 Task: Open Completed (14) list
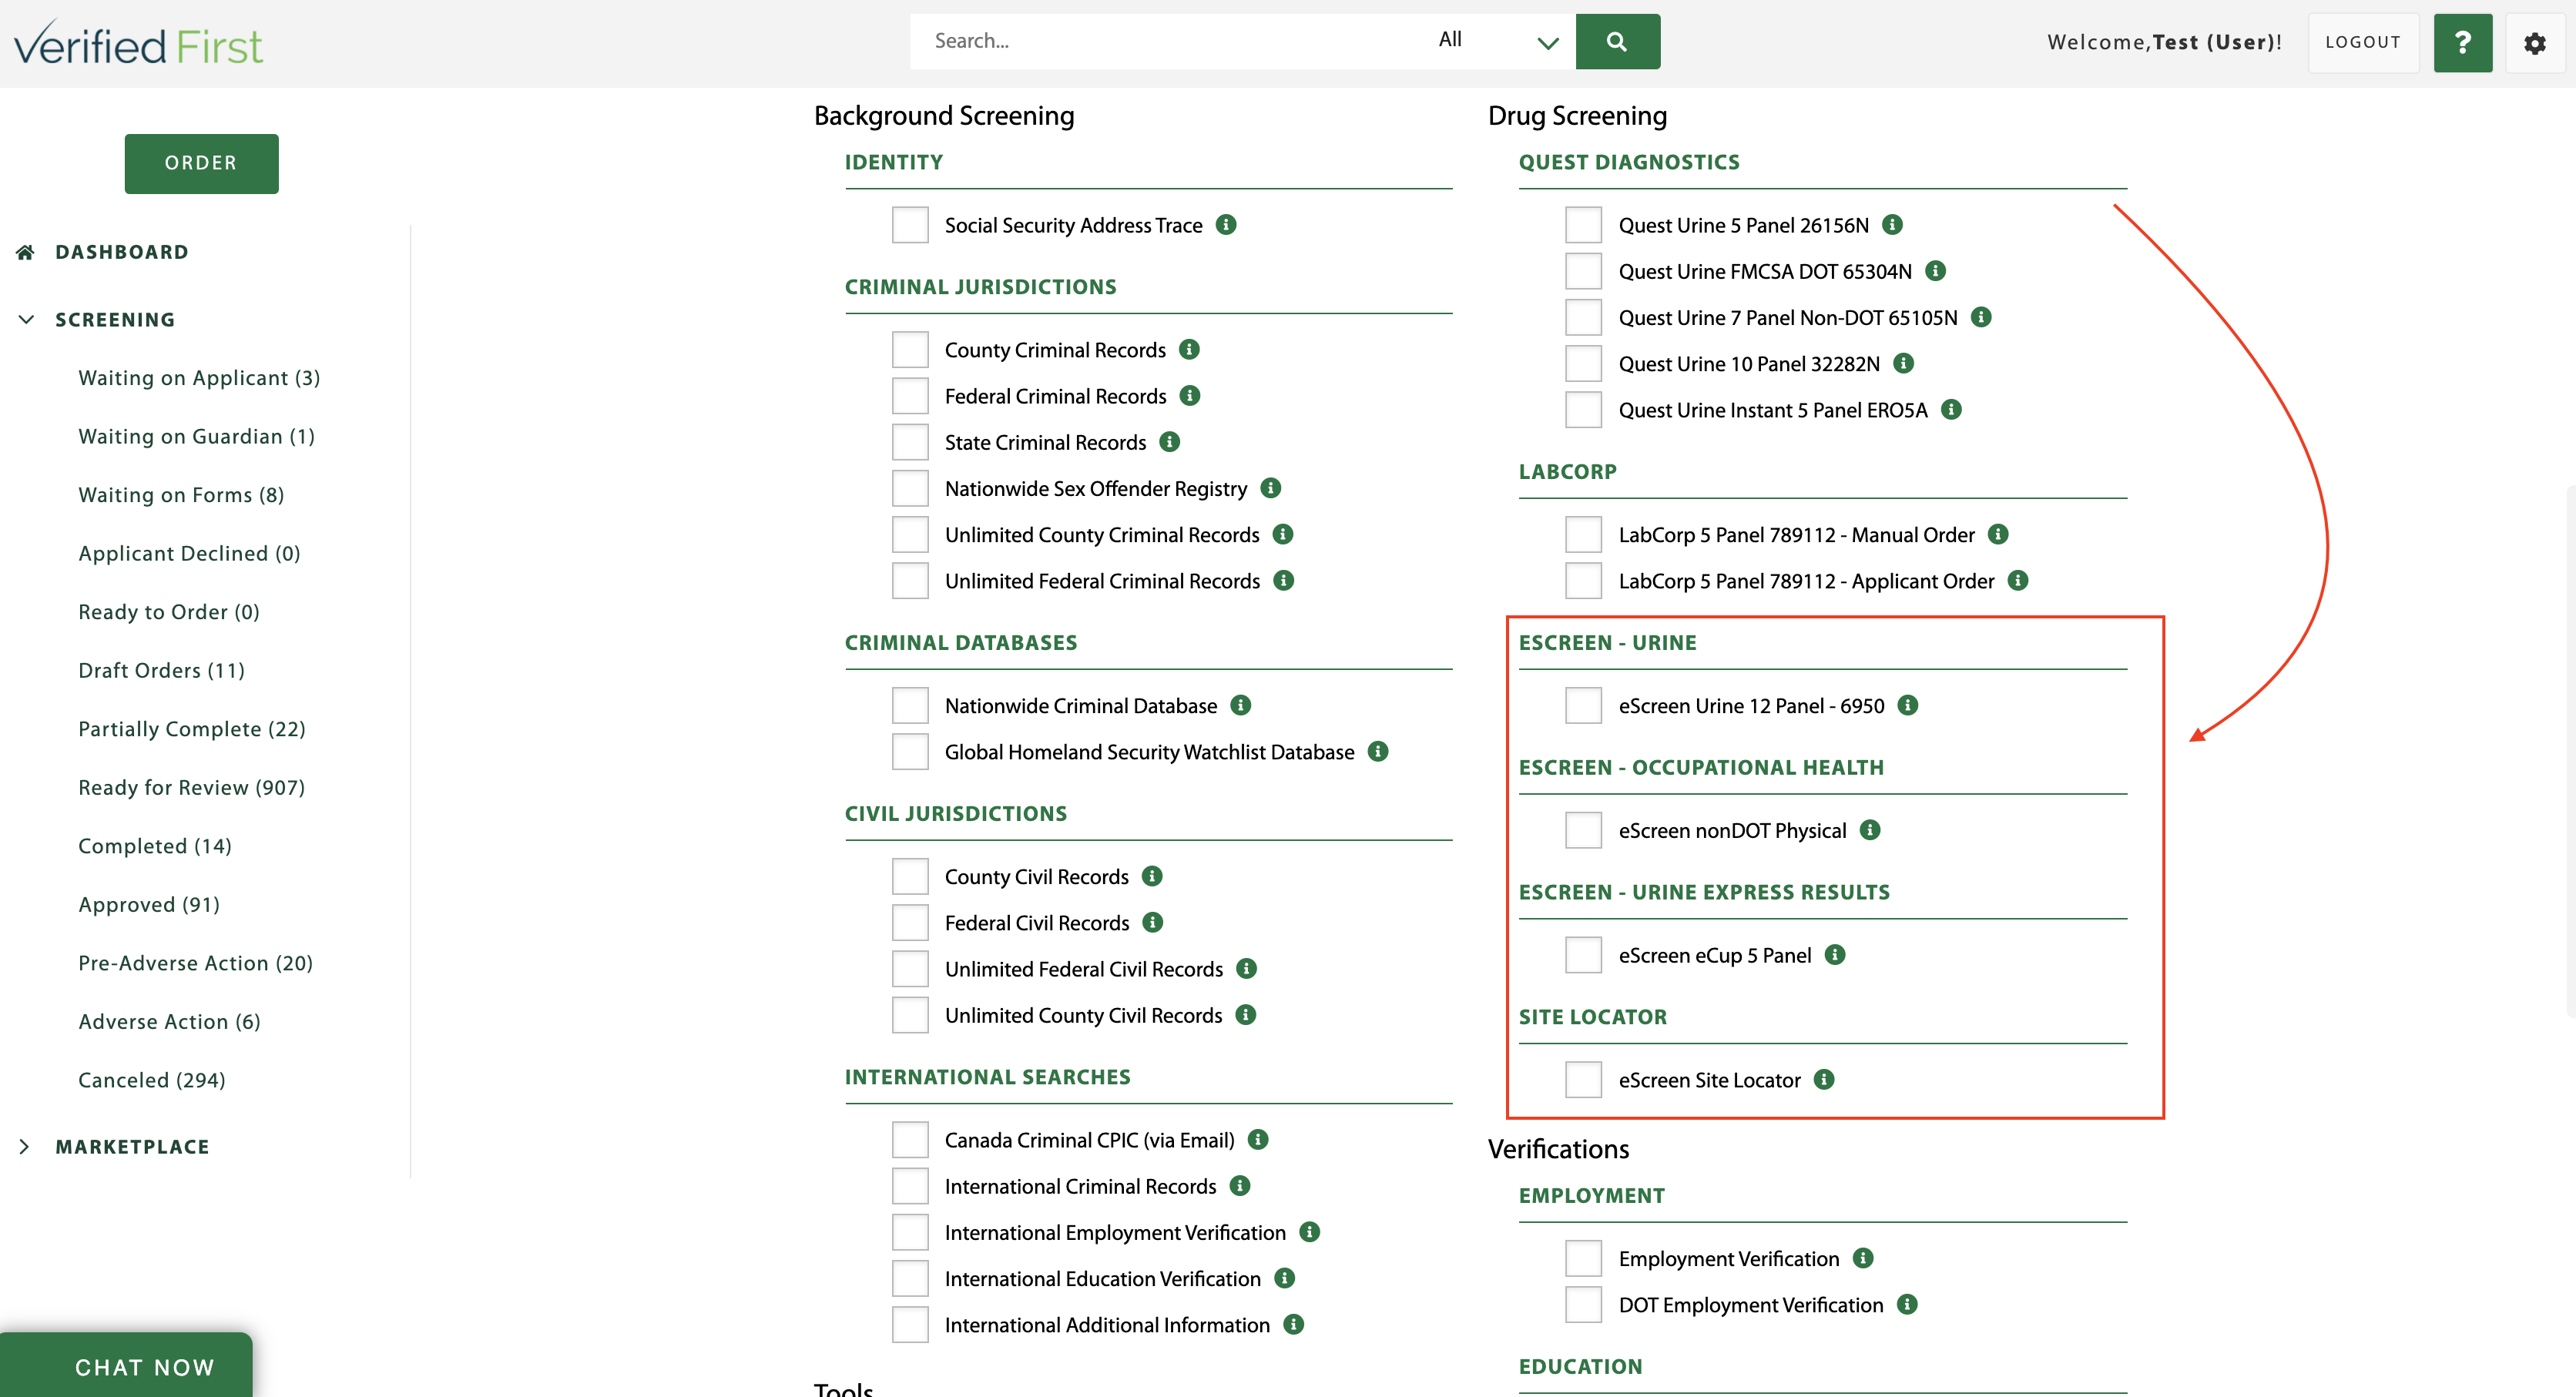pyautogui.click(x=155, y=846)
